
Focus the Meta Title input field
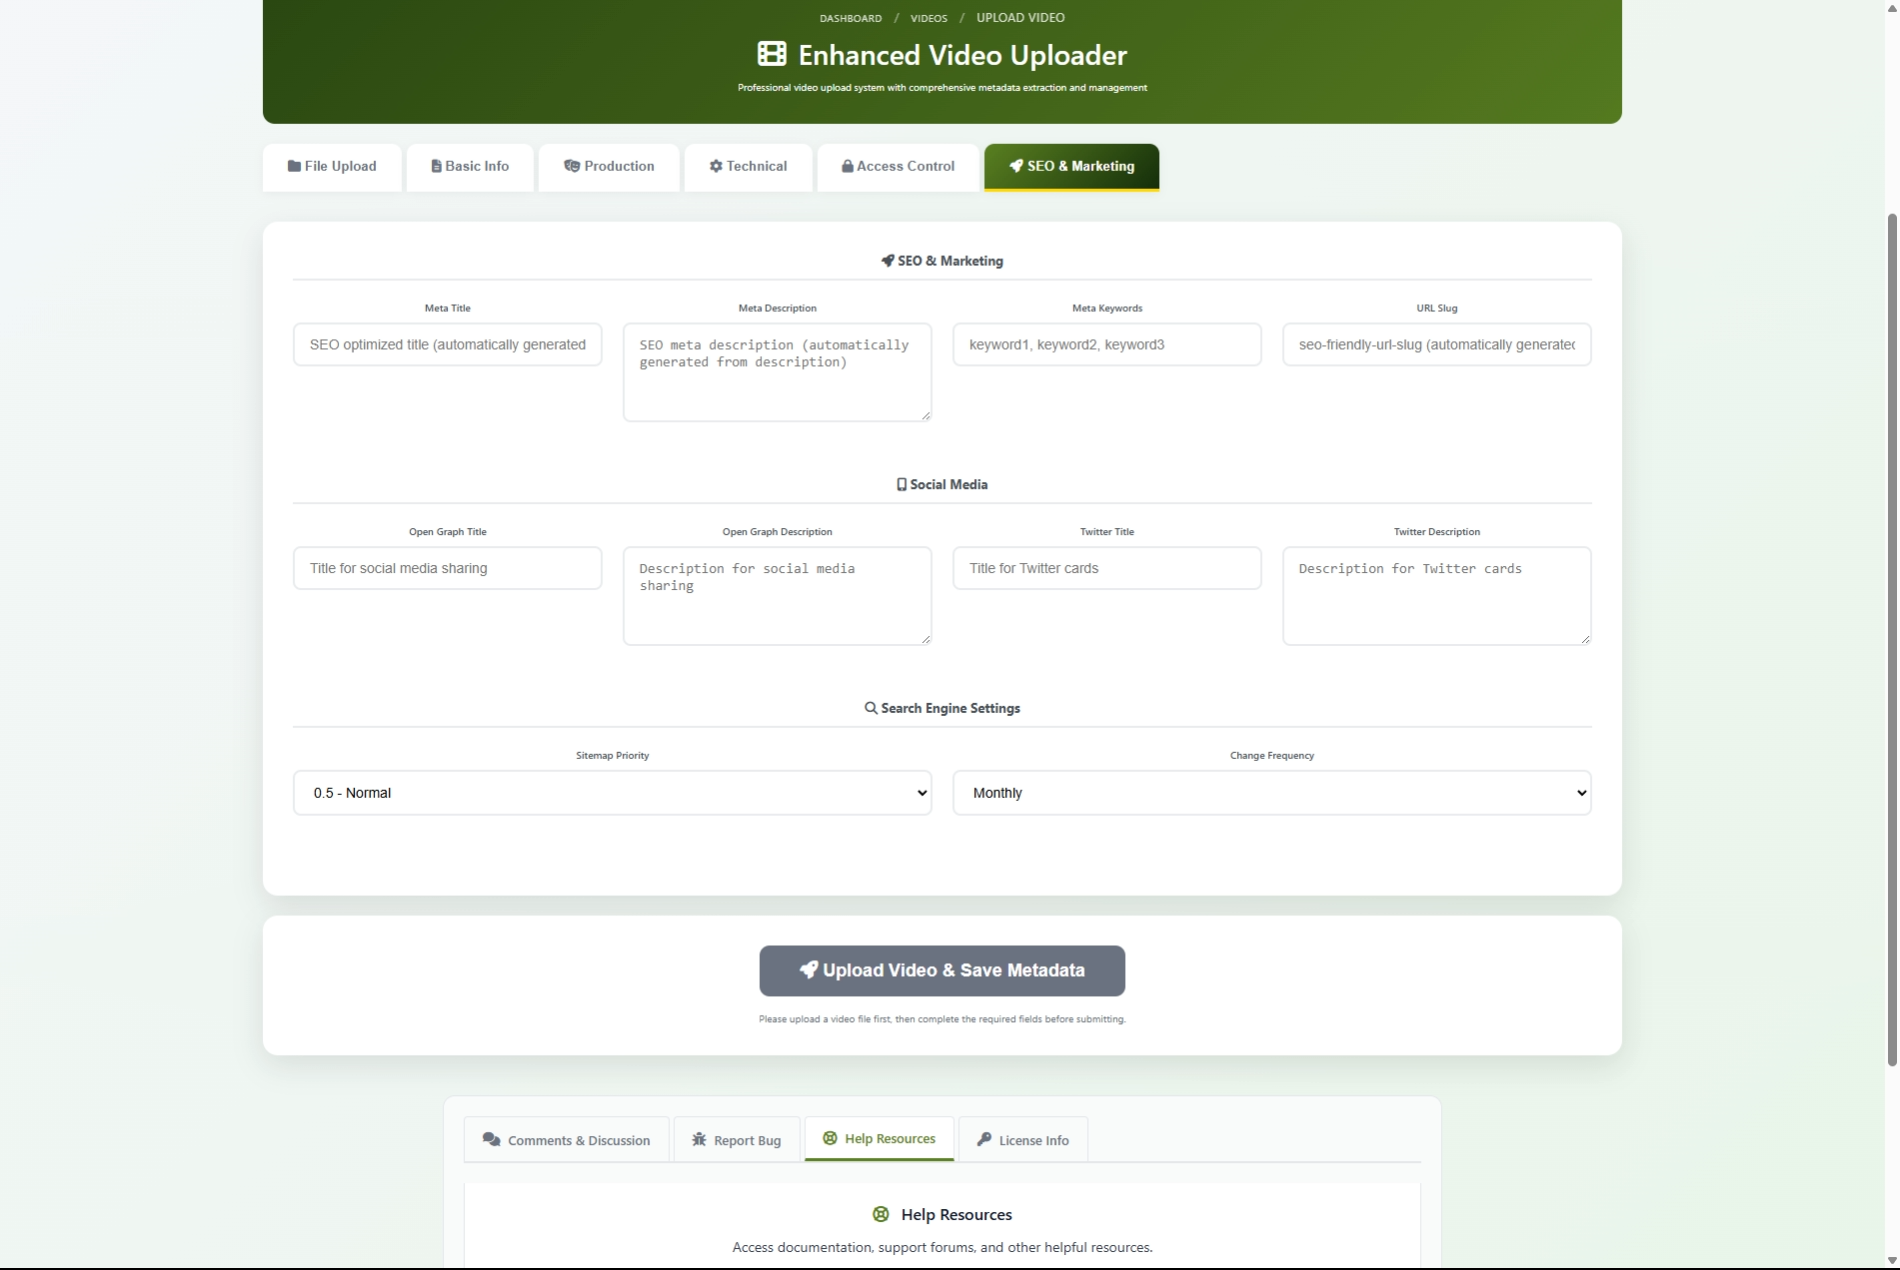pos(447,345)
